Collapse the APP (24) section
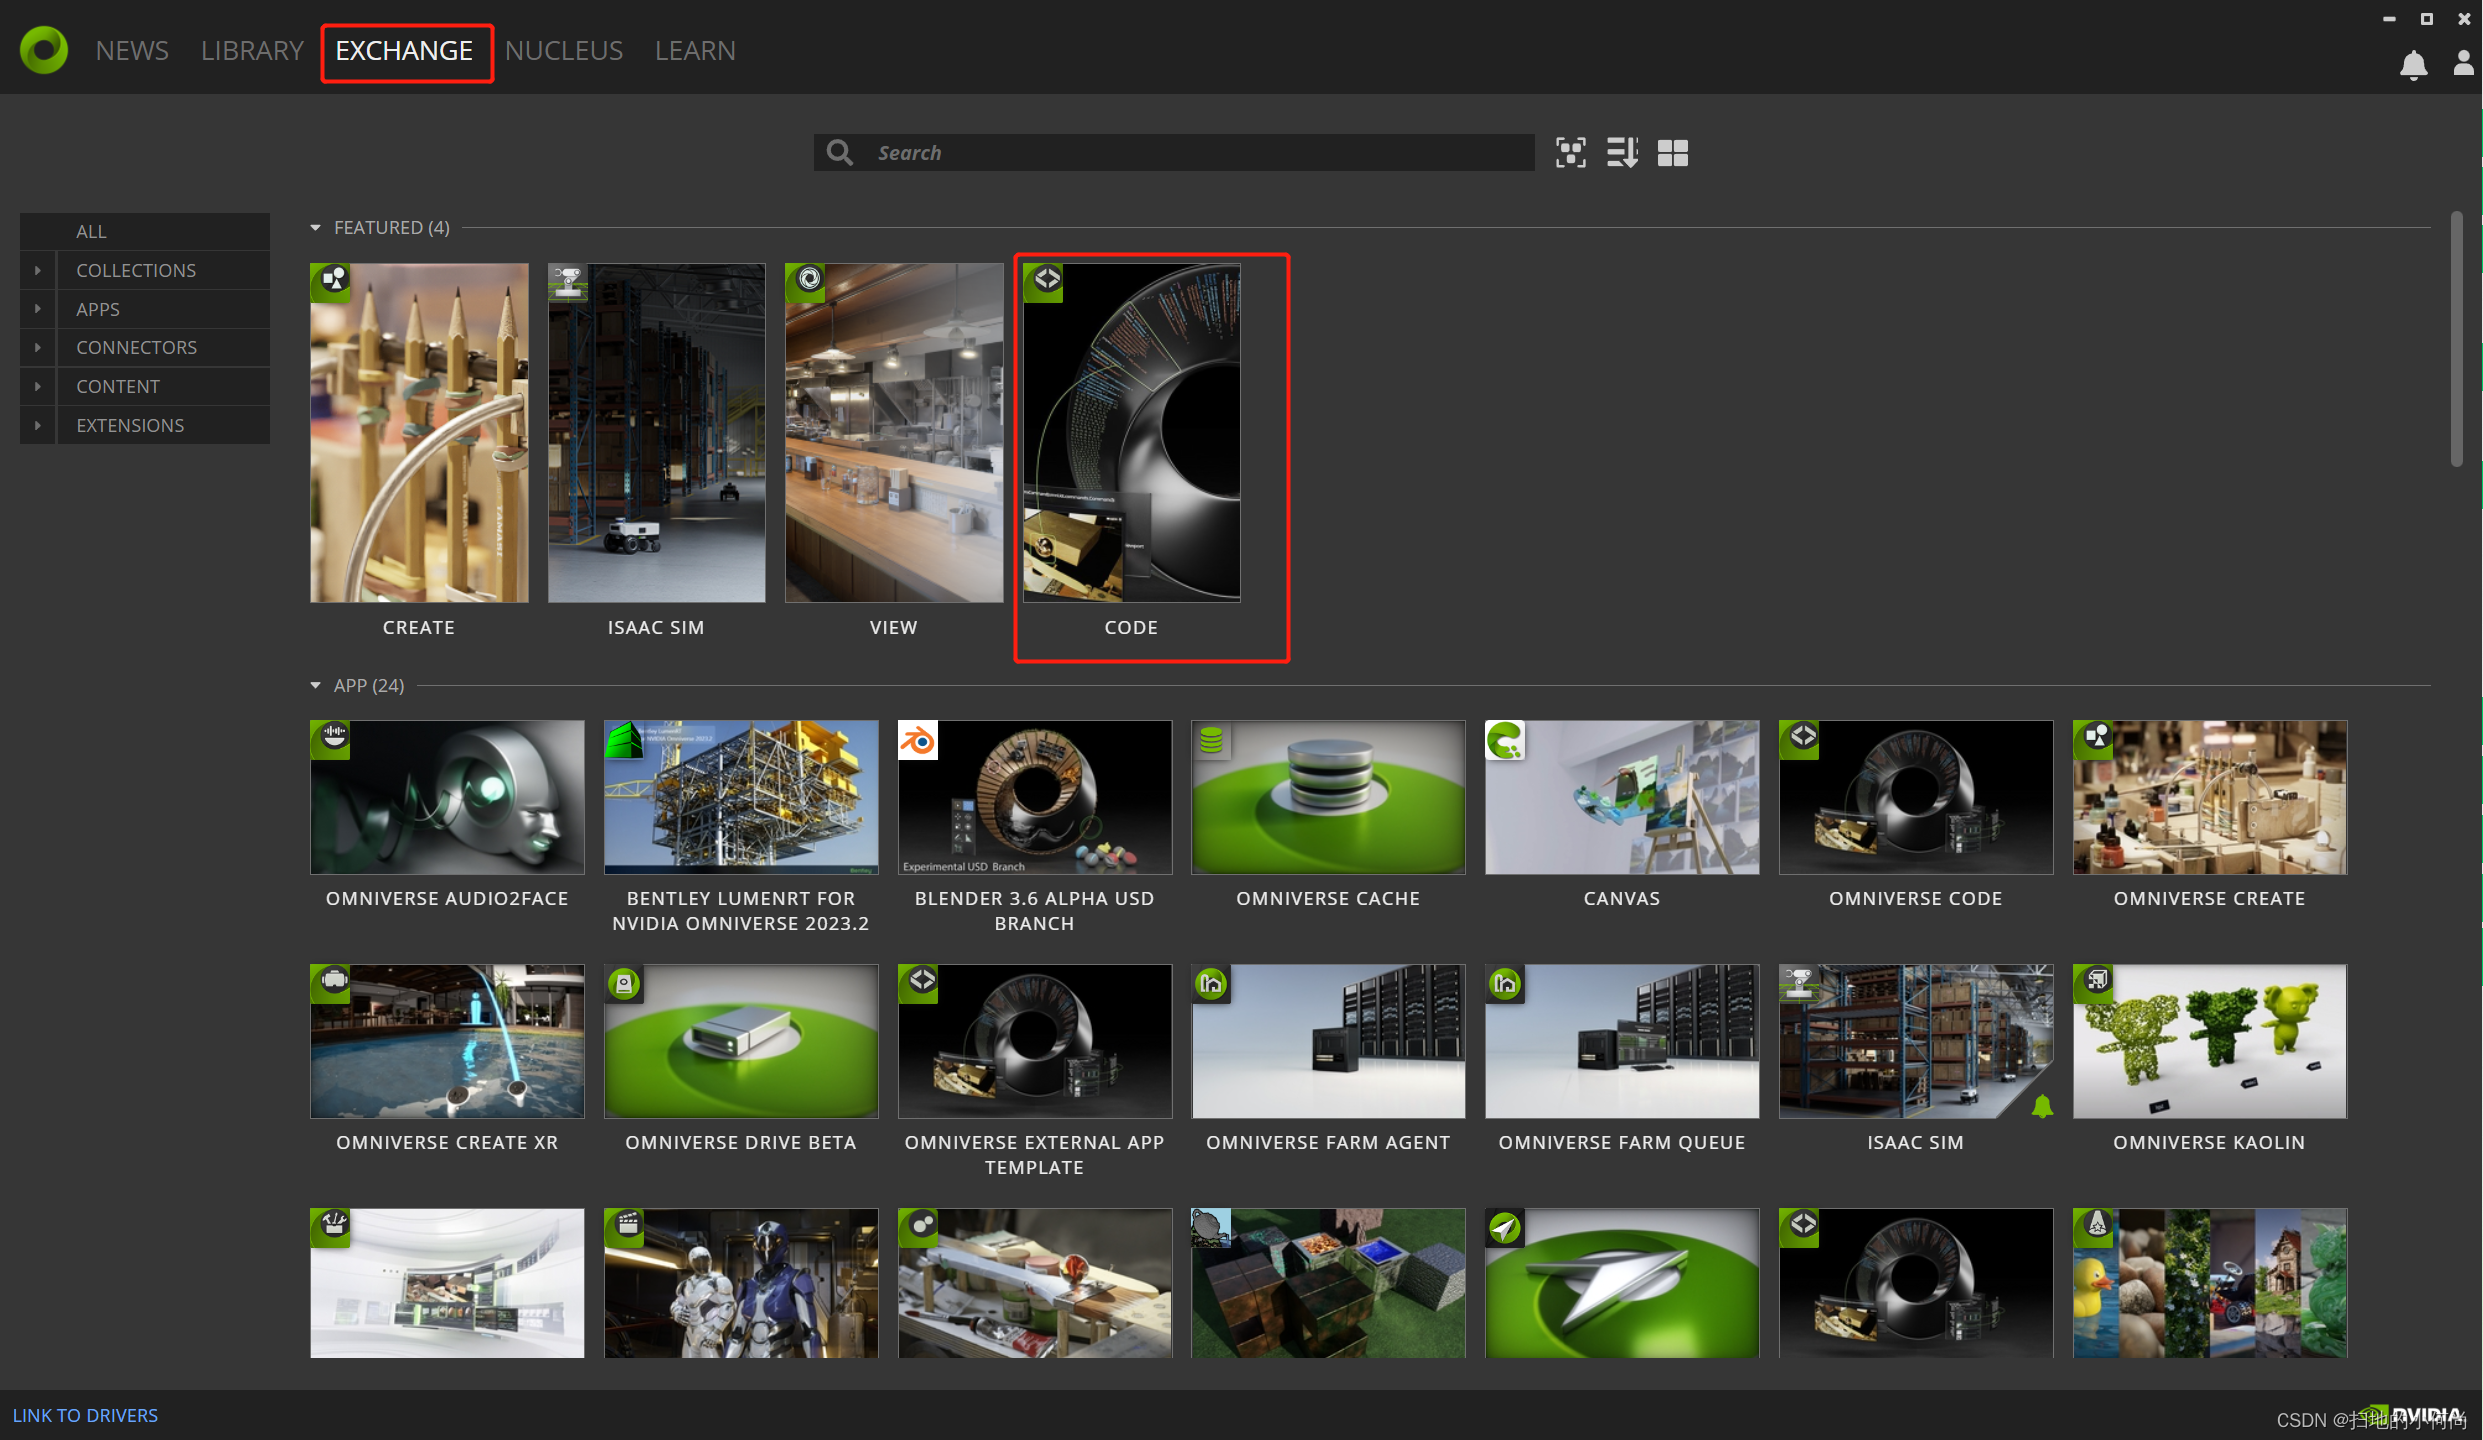 click(316, 686)
